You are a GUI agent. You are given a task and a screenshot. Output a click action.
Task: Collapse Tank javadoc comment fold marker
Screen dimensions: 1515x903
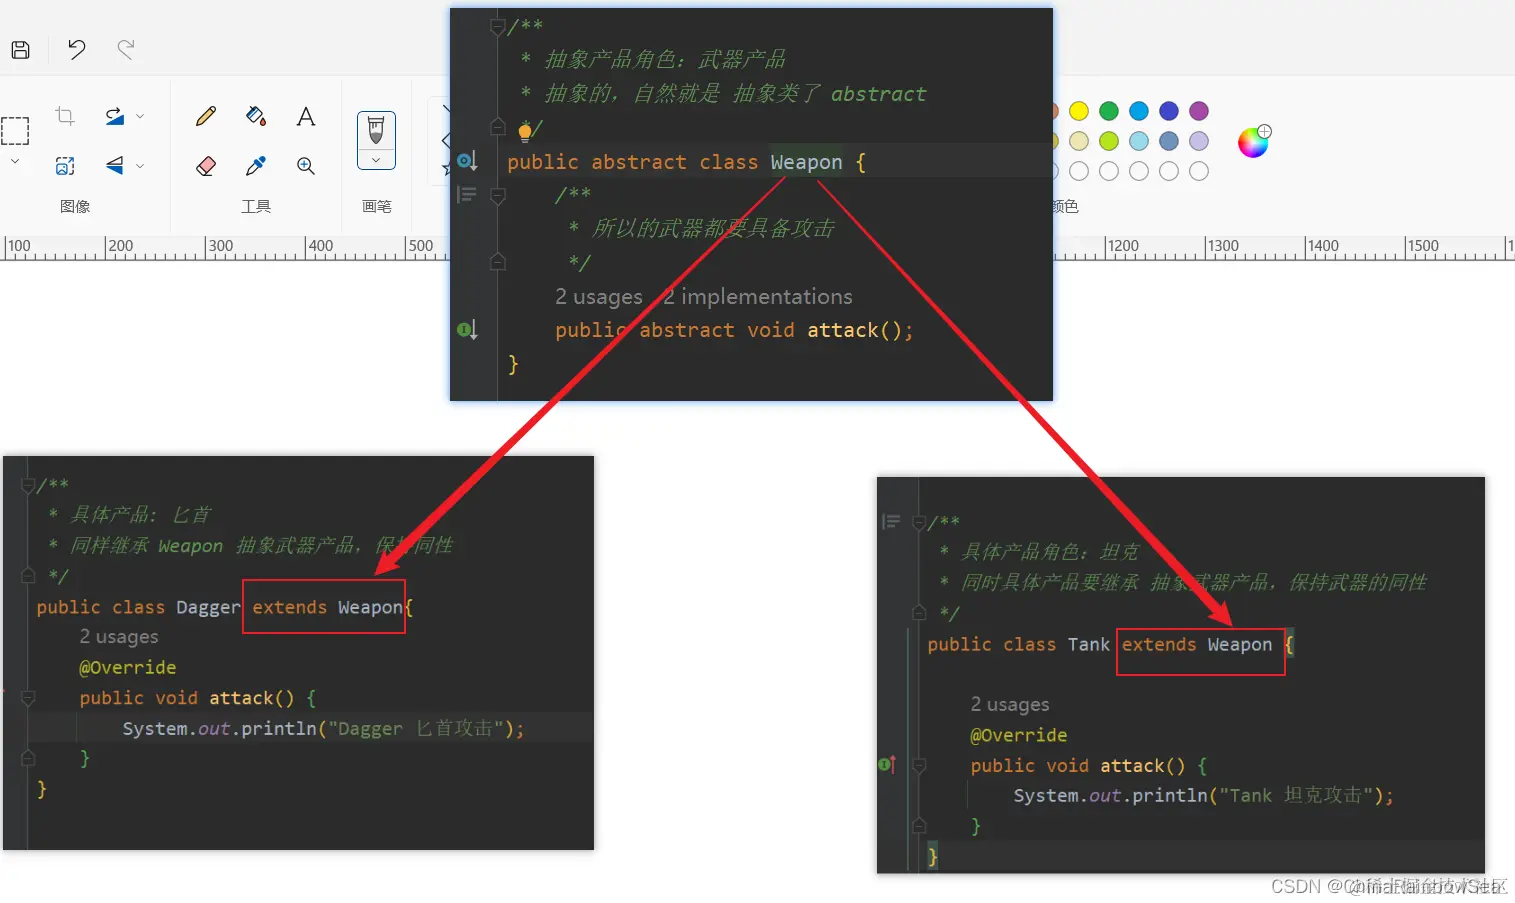click(919, 522)
